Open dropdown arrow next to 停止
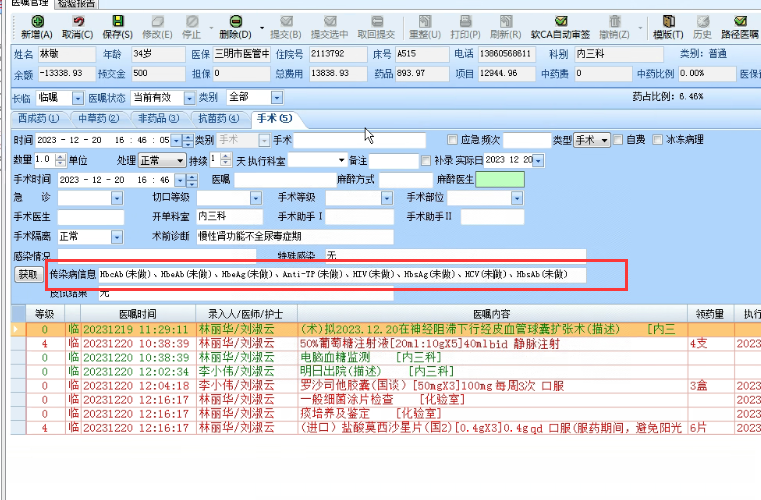This screenshot has height=500, width=761. (x=211, y=28)
